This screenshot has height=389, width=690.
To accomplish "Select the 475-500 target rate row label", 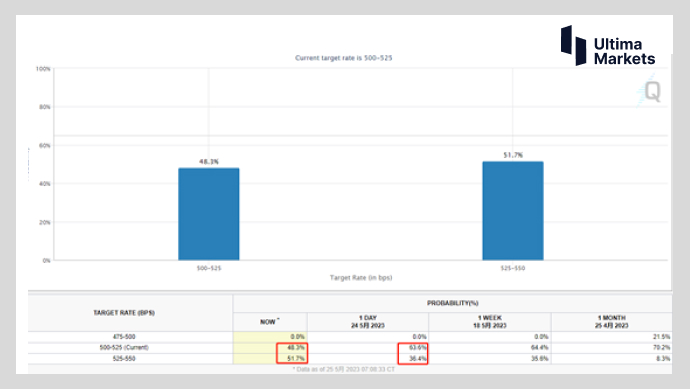I will click(x=124, y=337).
